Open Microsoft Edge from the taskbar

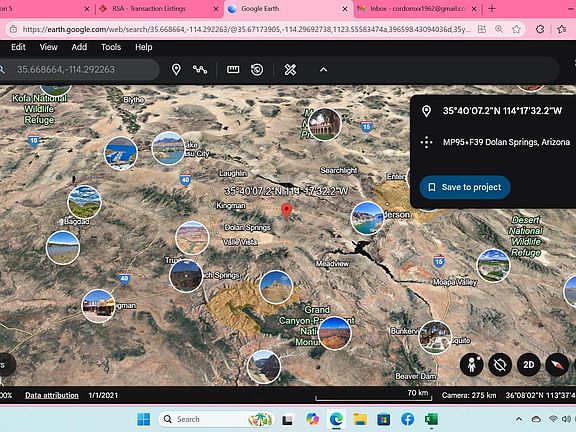336,419
